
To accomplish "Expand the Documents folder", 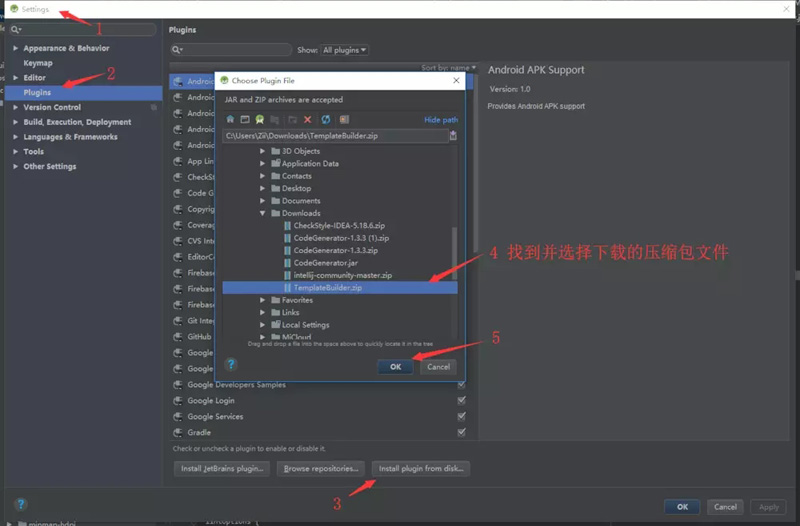I will point(262,201).
